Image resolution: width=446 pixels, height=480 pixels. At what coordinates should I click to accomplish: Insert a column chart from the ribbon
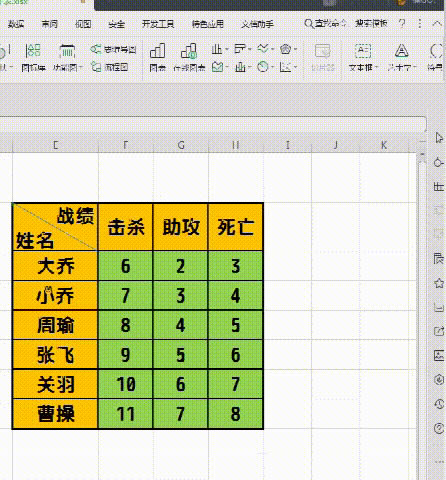point(217,49)
